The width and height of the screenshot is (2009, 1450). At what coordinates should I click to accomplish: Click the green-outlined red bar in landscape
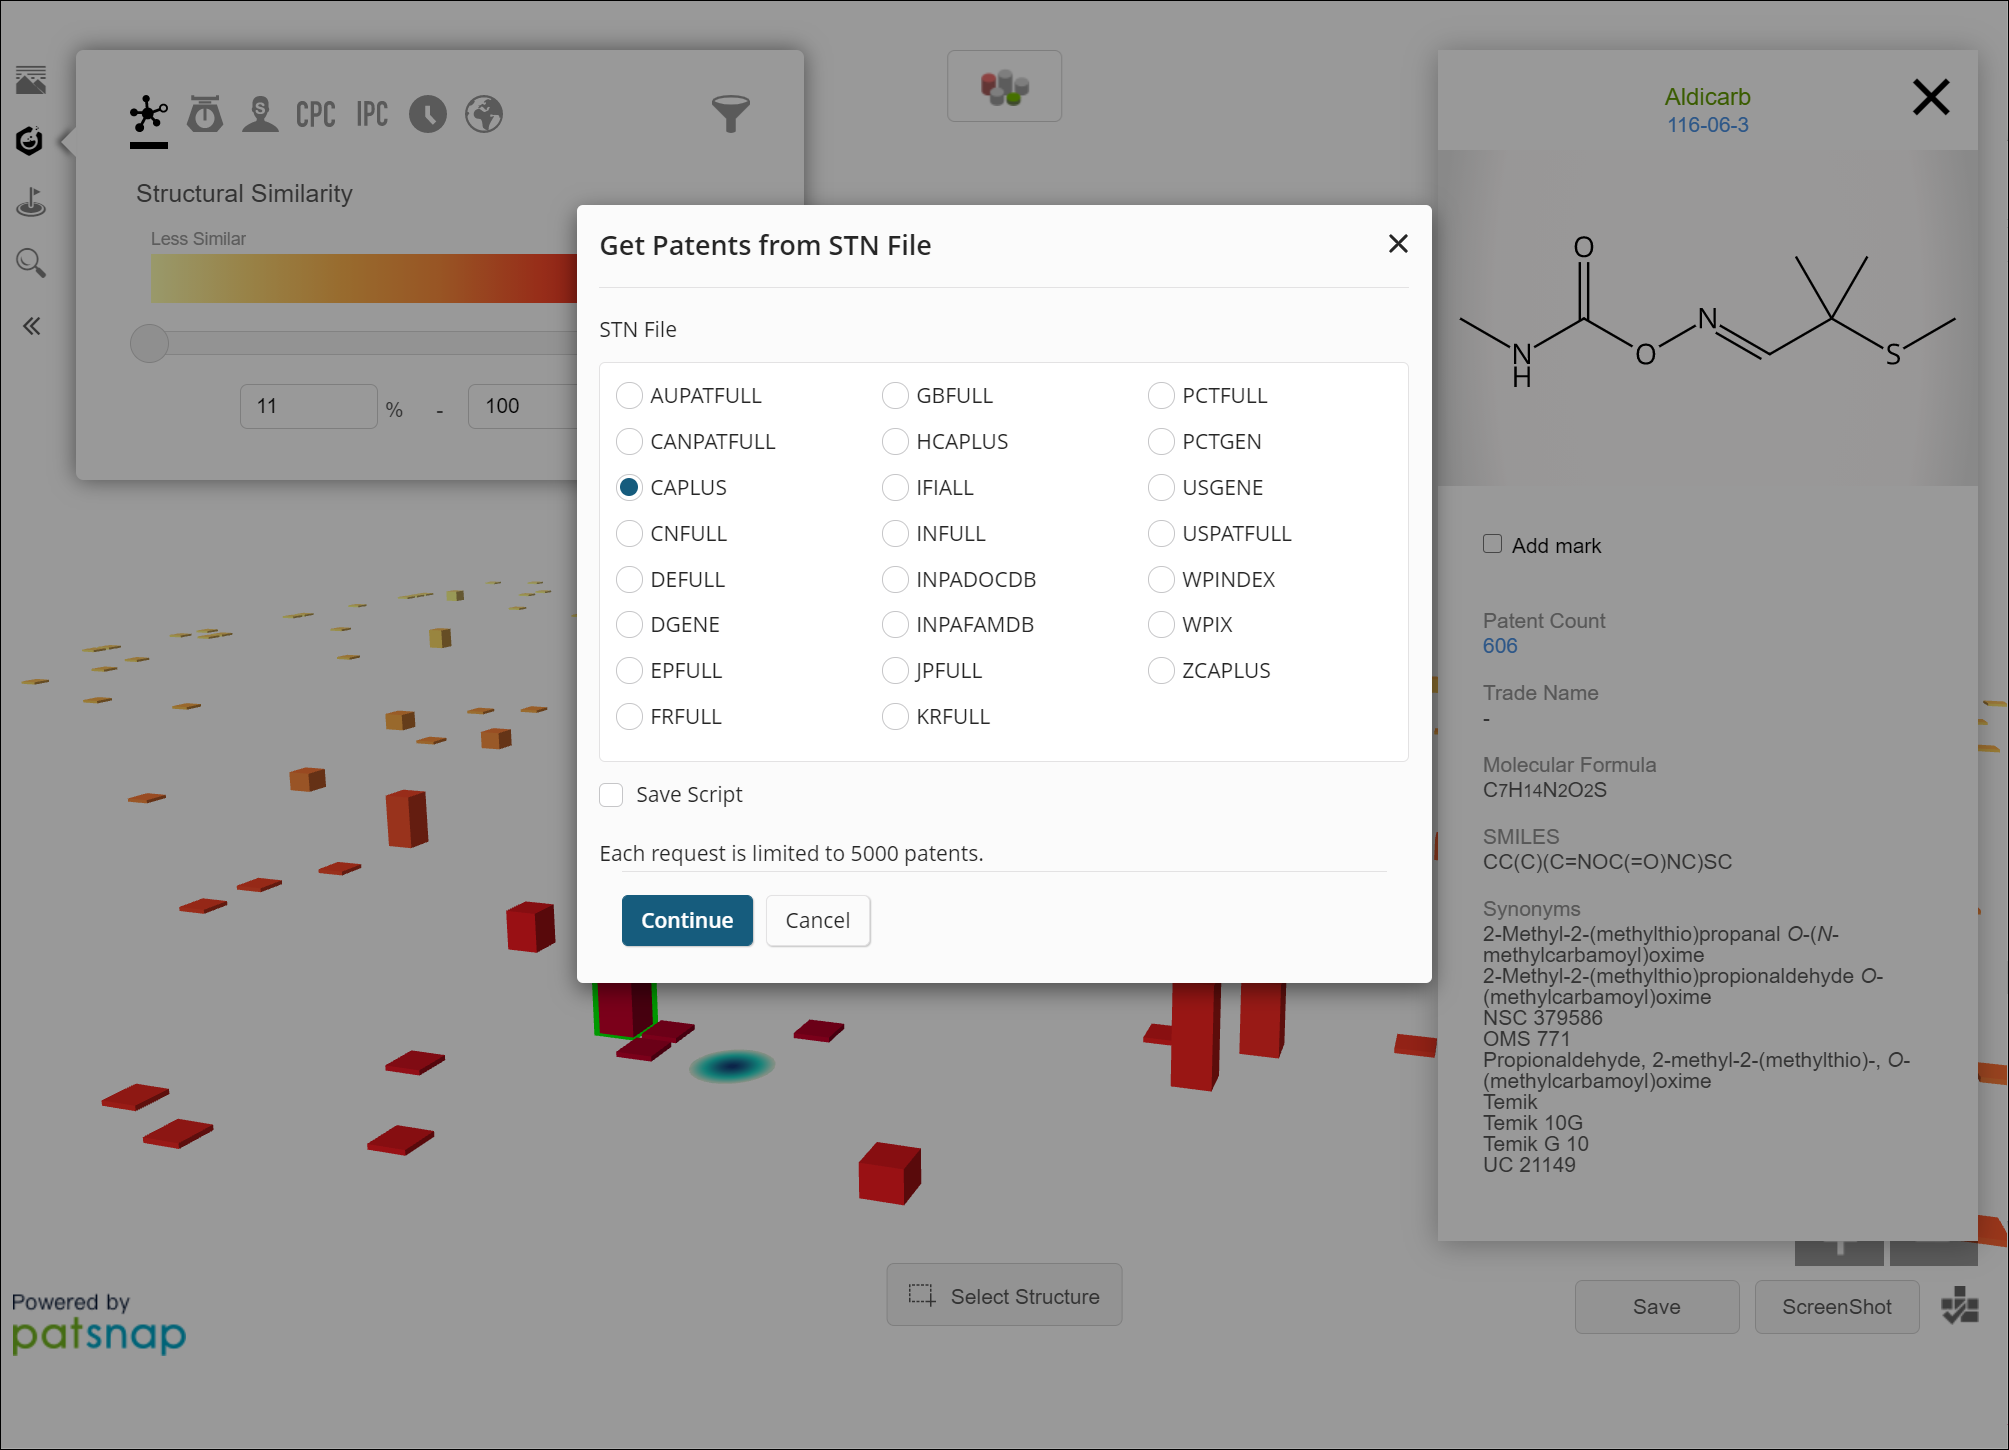coord(624,1010)
